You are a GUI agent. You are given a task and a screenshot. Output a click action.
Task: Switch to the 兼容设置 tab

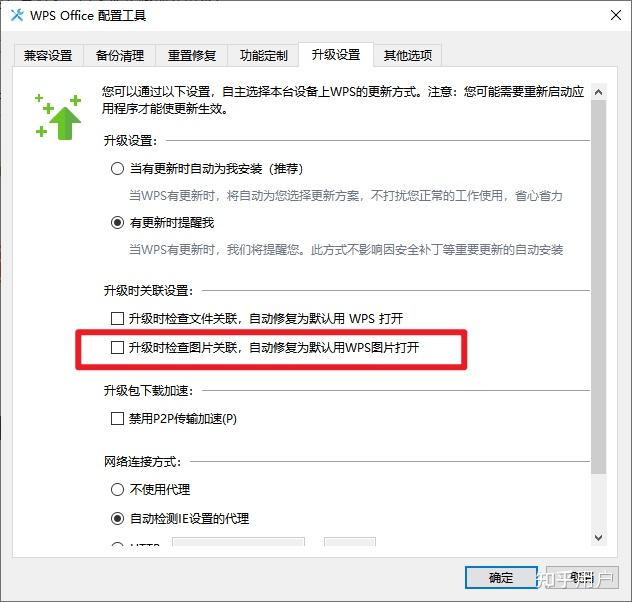(x=48, y=55)
